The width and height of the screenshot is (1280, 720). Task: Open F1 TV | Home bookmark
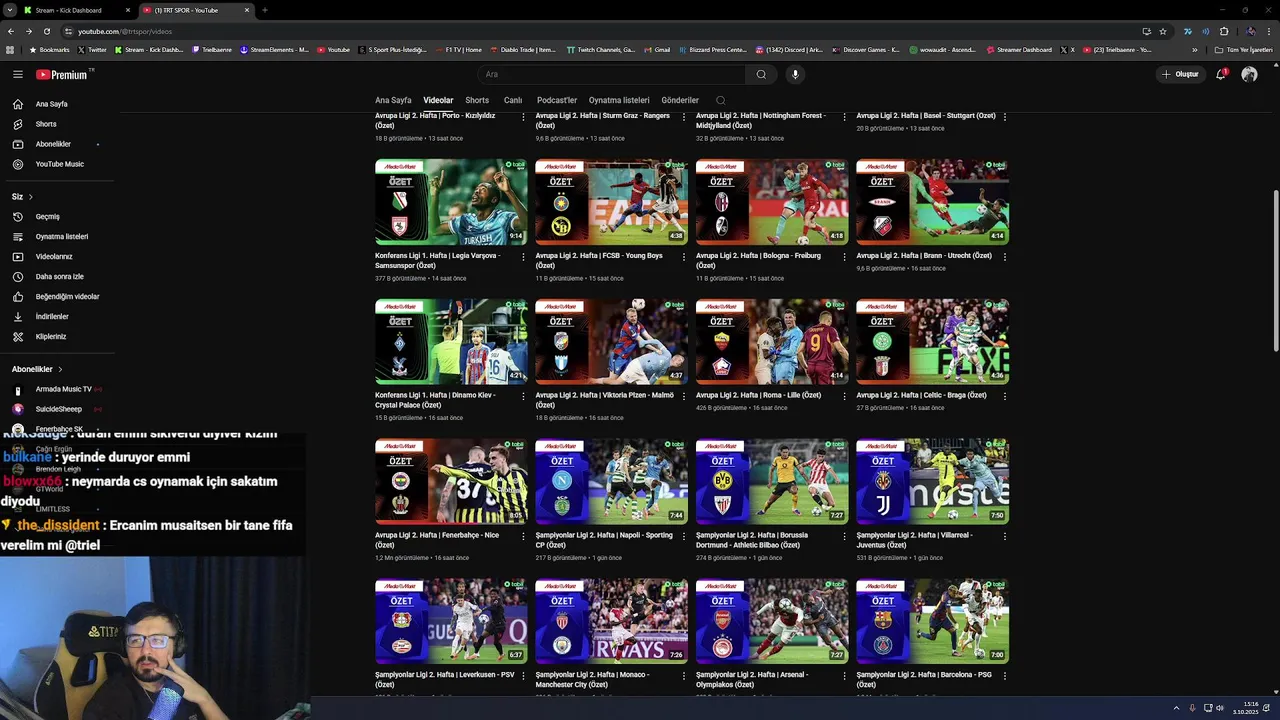[459, 49]
